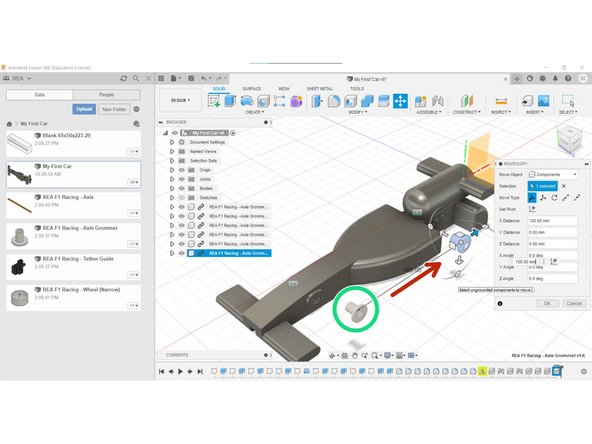Viewport: 592px width, 444px height.
Task: Click the New Folder button
Action: tap(114, 109)
